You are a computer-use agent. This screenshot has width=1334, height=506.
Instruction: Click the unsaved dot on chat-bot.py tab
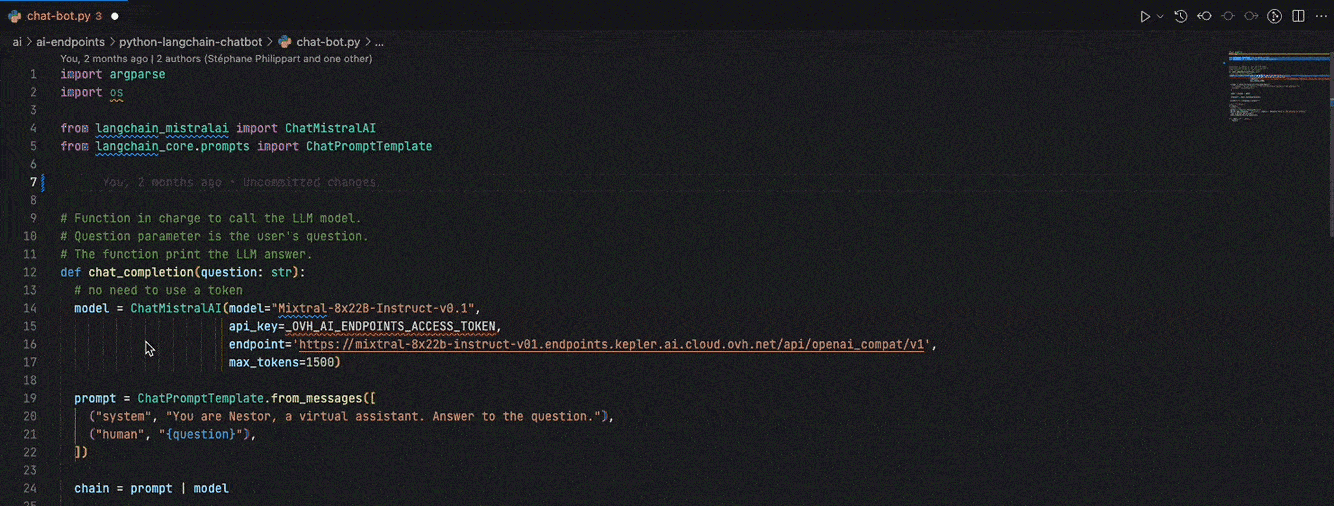pos(115,16)
